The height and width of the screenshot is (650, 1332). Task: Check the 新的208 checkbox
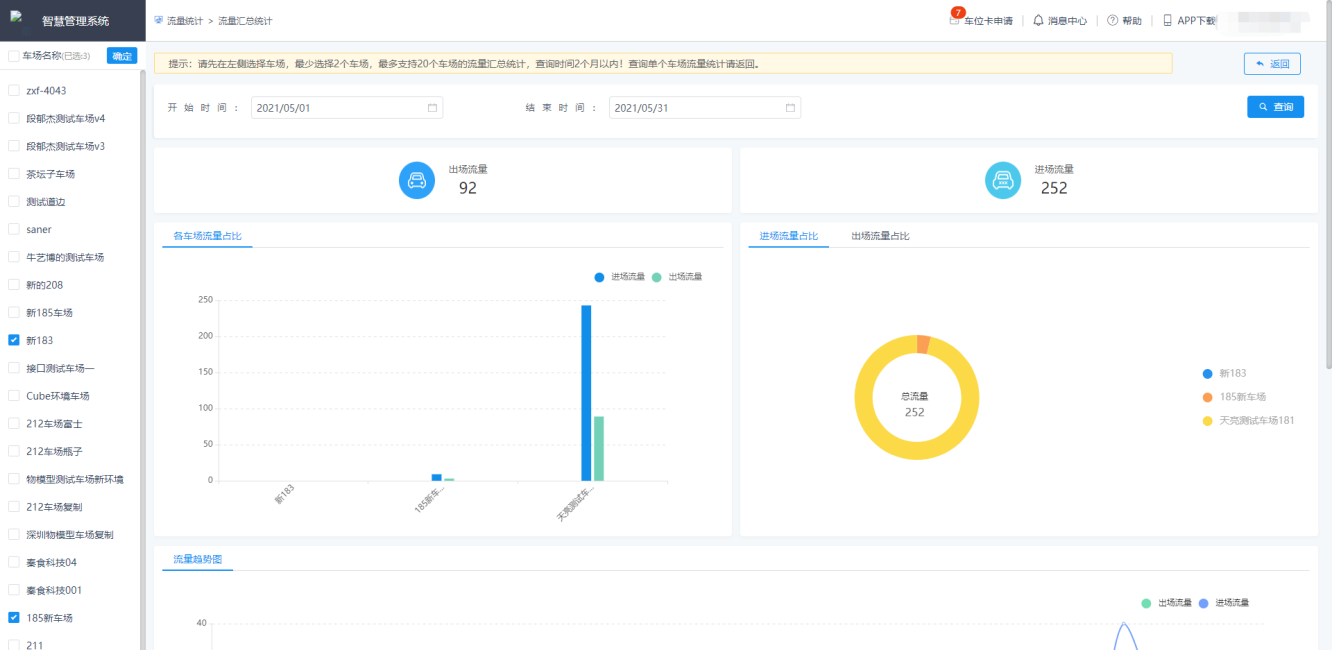14,285
